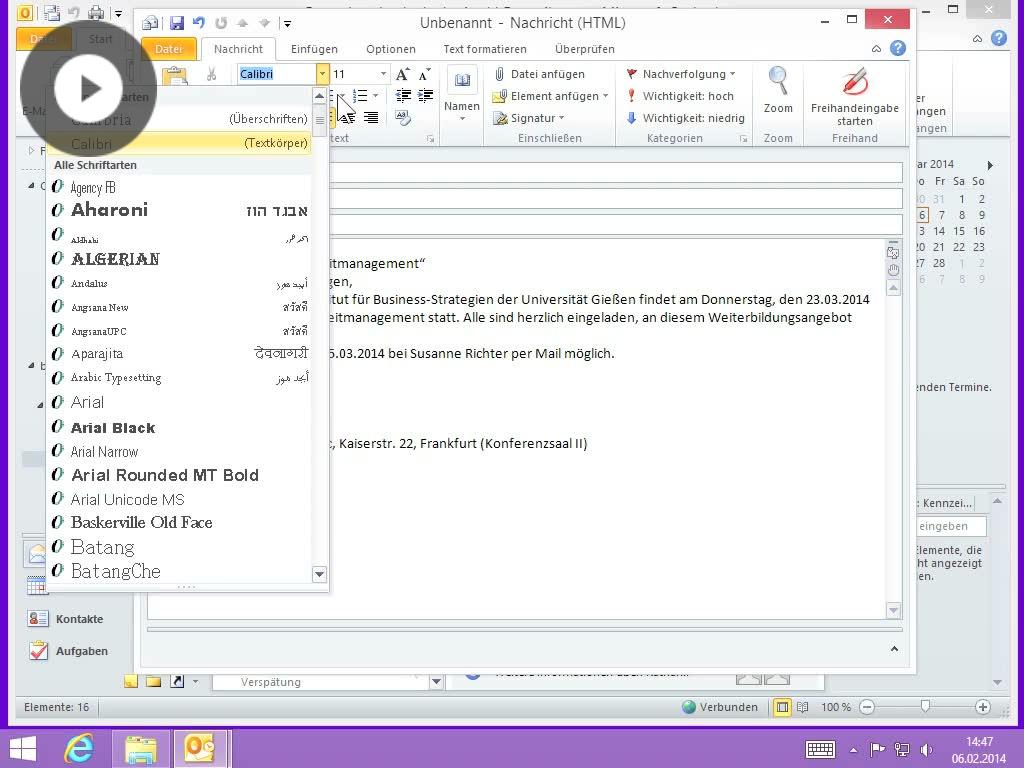Open the Optionen ribbon tab
This screenshot has width=1024, height=768.
coord(391,48)
